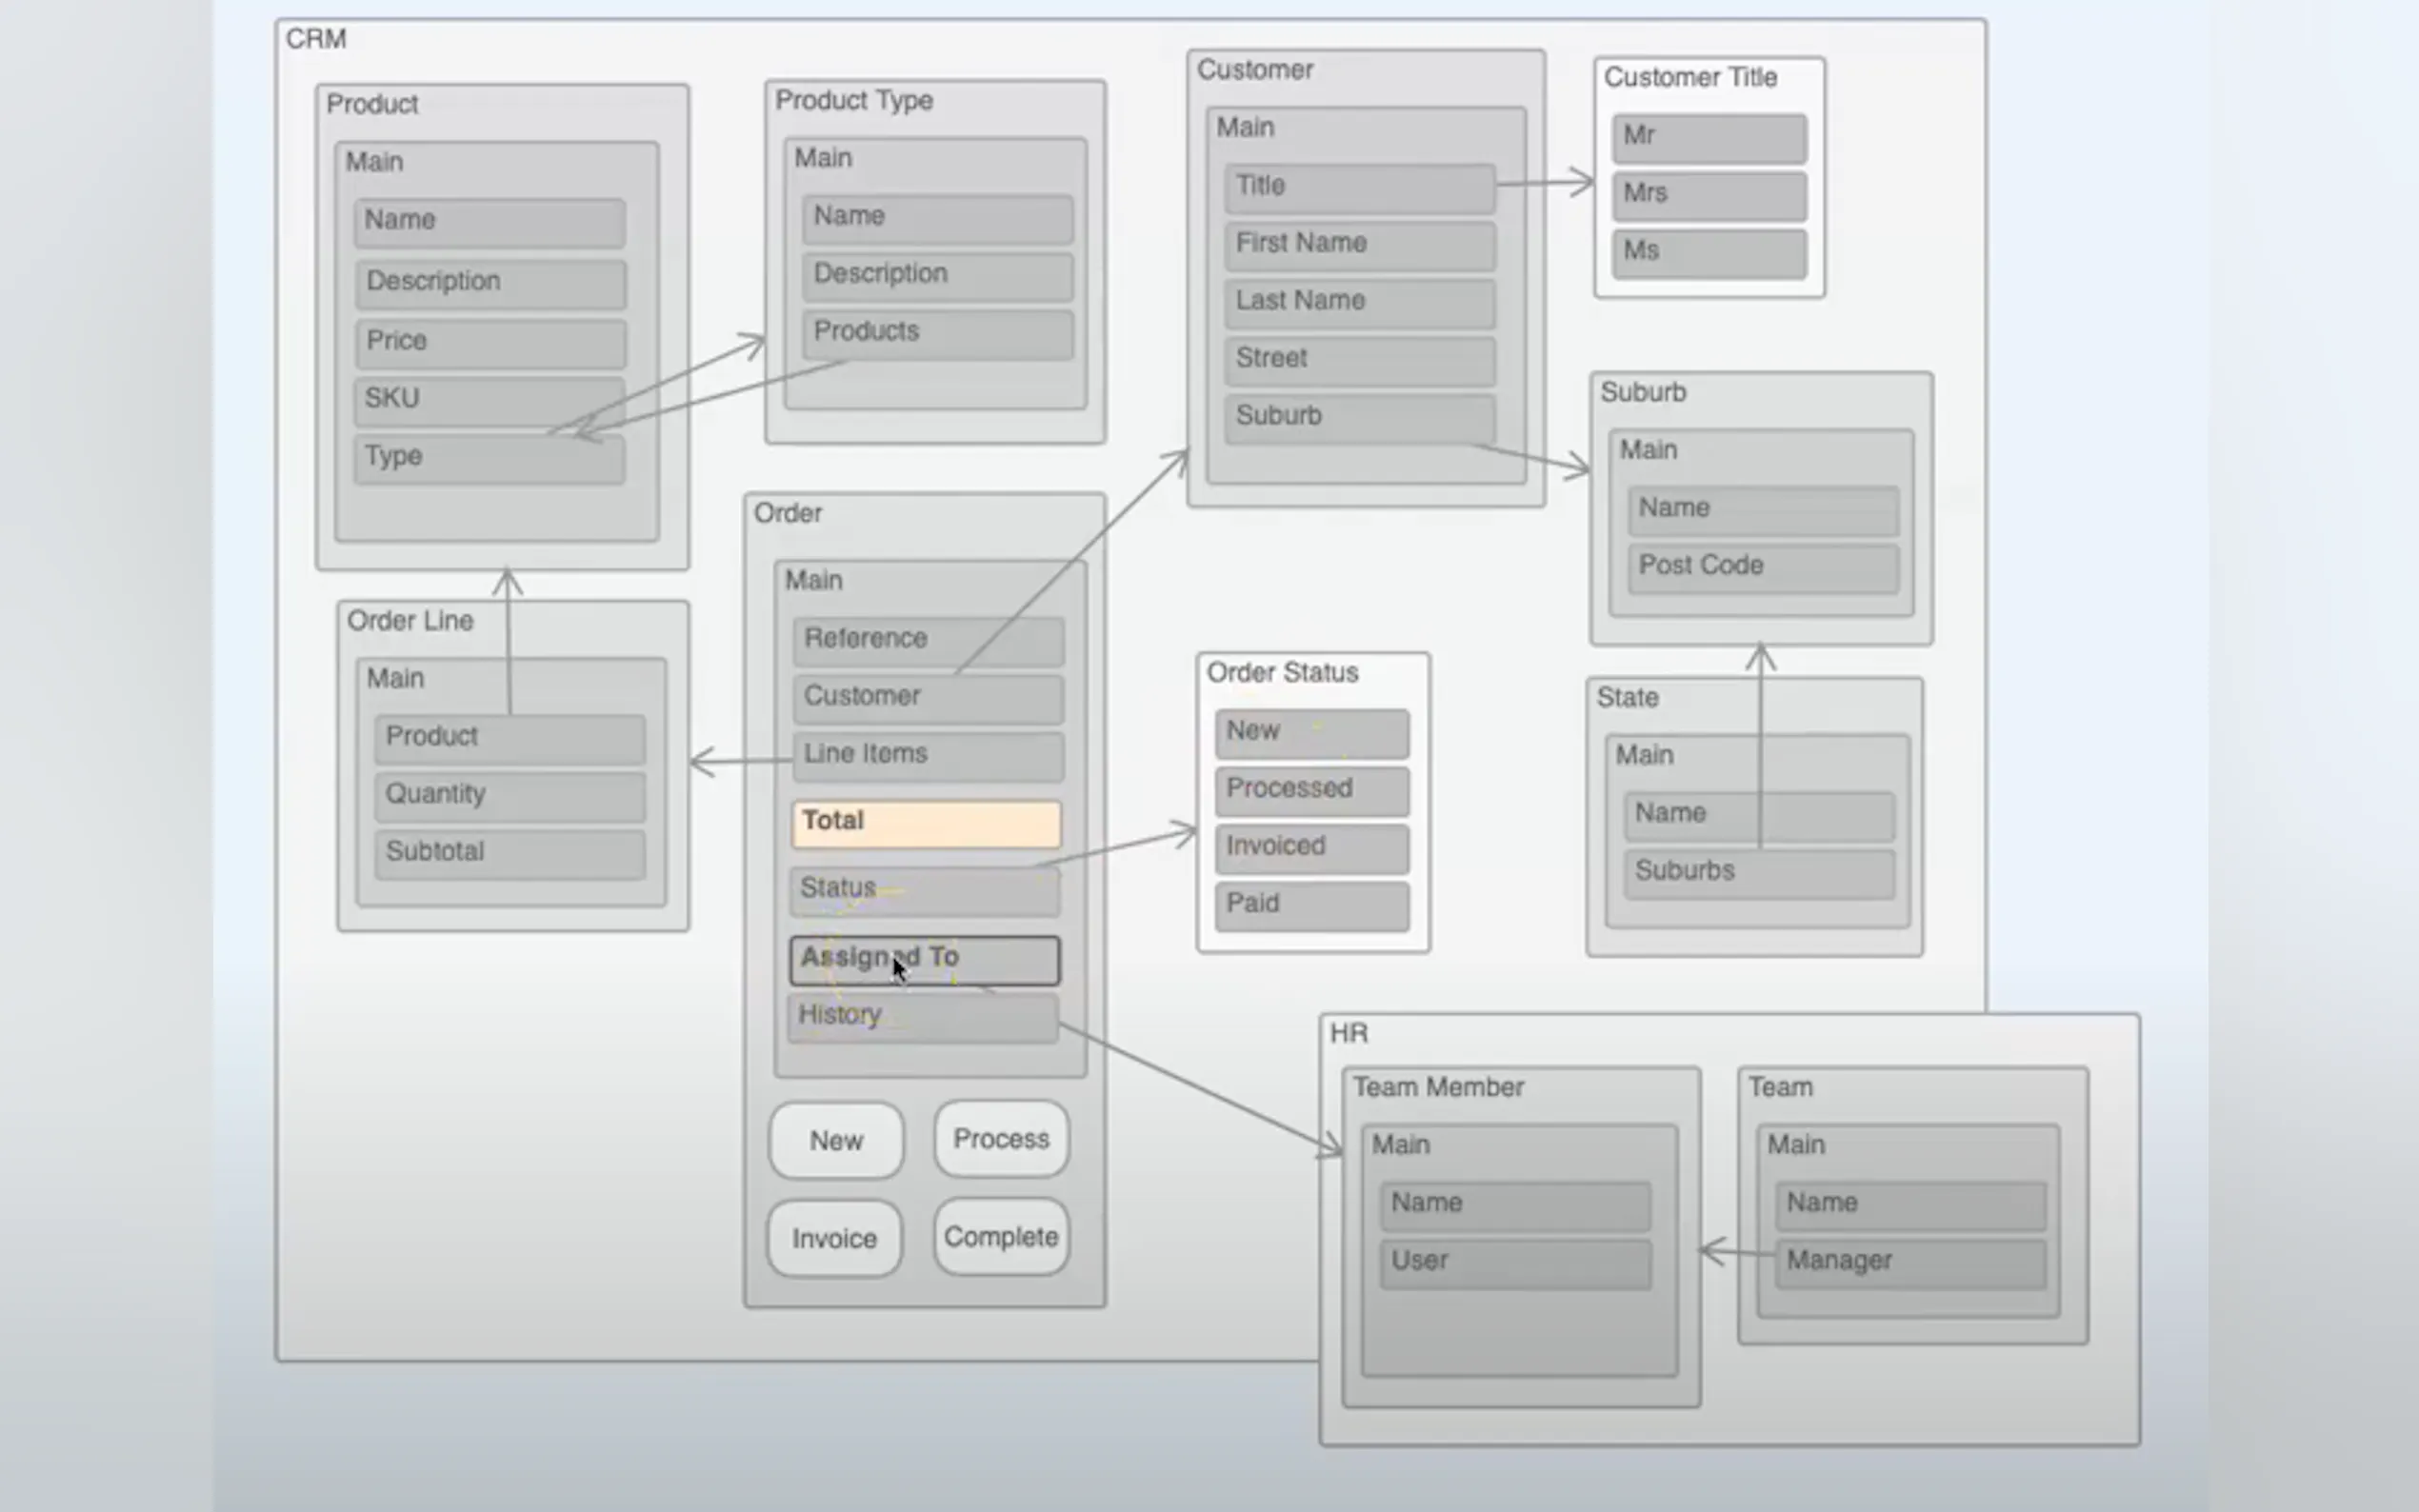Click the Quantity field in Order Line
The height and width of the screenshot is (1512, 2419).
(510, 795)
